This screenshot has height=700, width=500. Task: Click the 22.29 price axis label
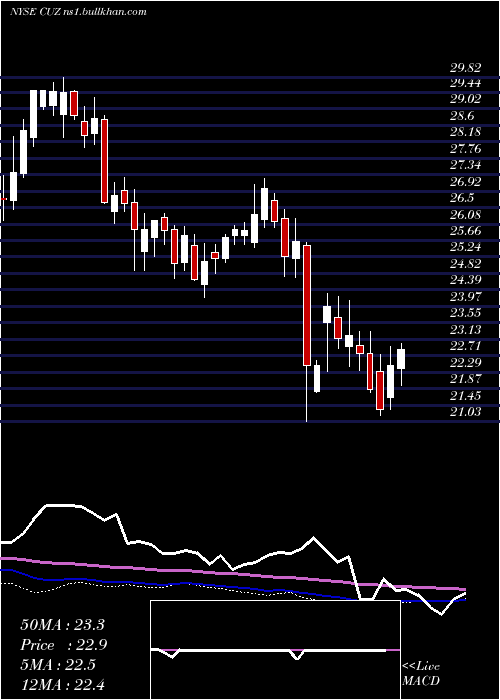tap(466, 362)
